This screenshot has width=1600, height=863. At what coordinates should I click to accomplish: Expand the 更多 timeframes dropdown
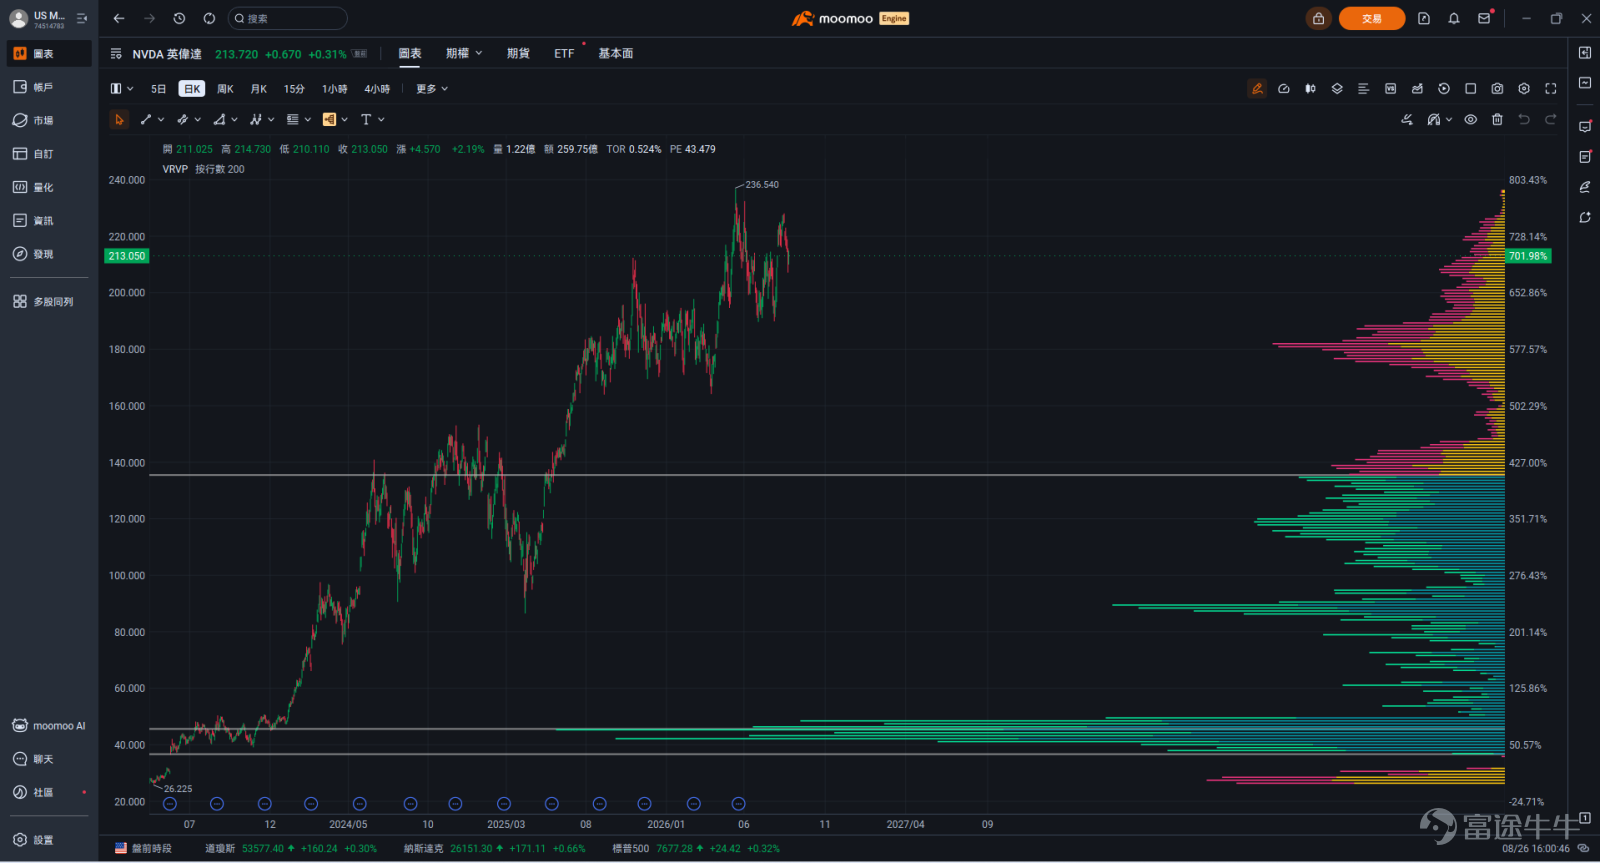[x=432, y=89]
